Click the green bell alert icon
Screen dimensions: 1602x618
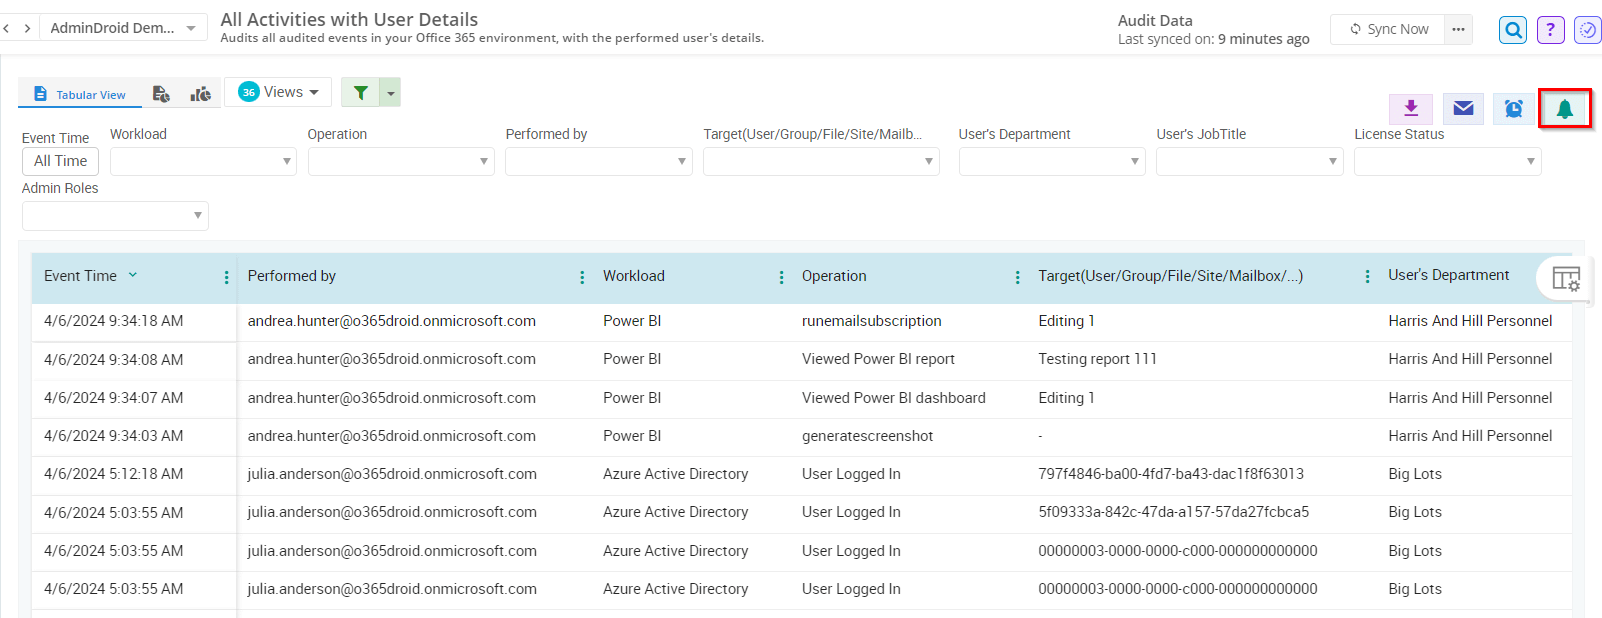[1564, 109]
